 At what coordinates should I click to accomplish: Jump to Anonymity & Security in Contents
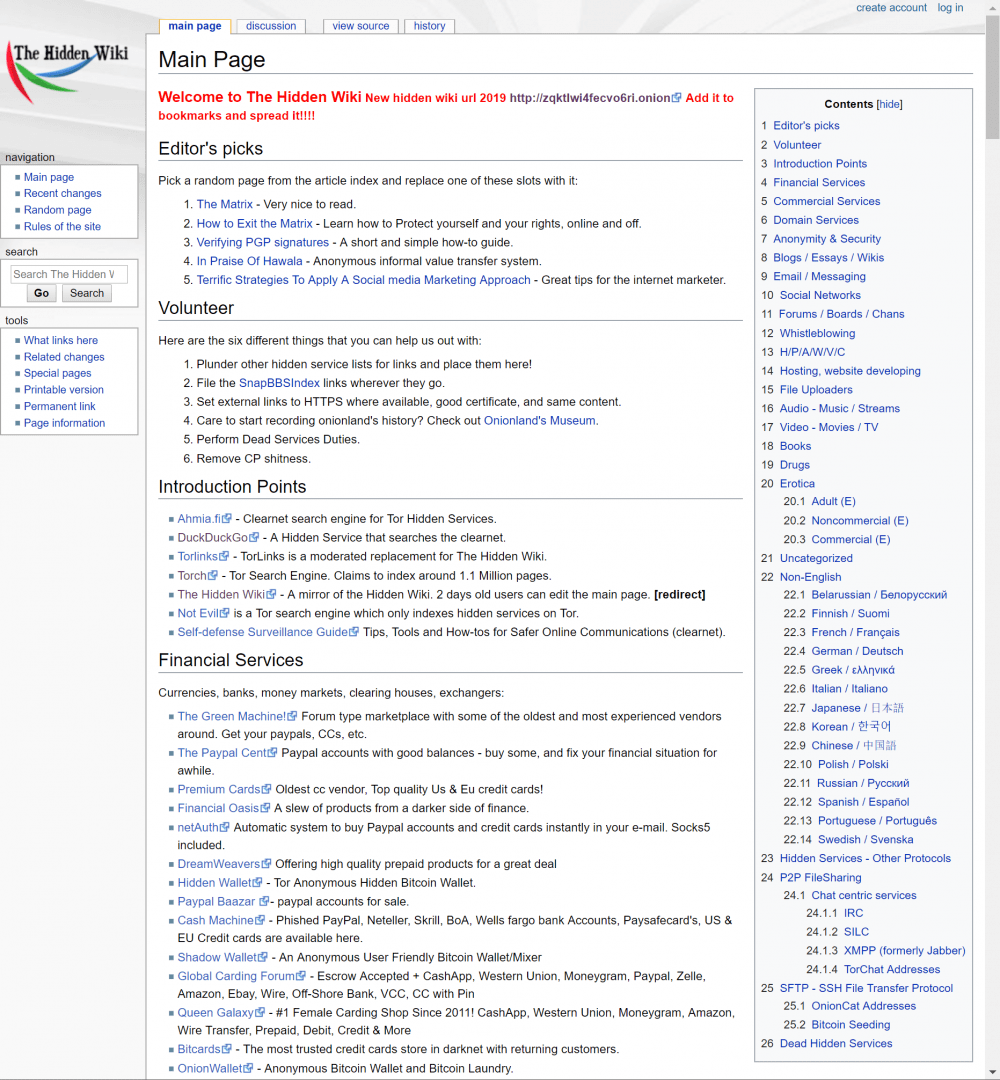point(826,239)
